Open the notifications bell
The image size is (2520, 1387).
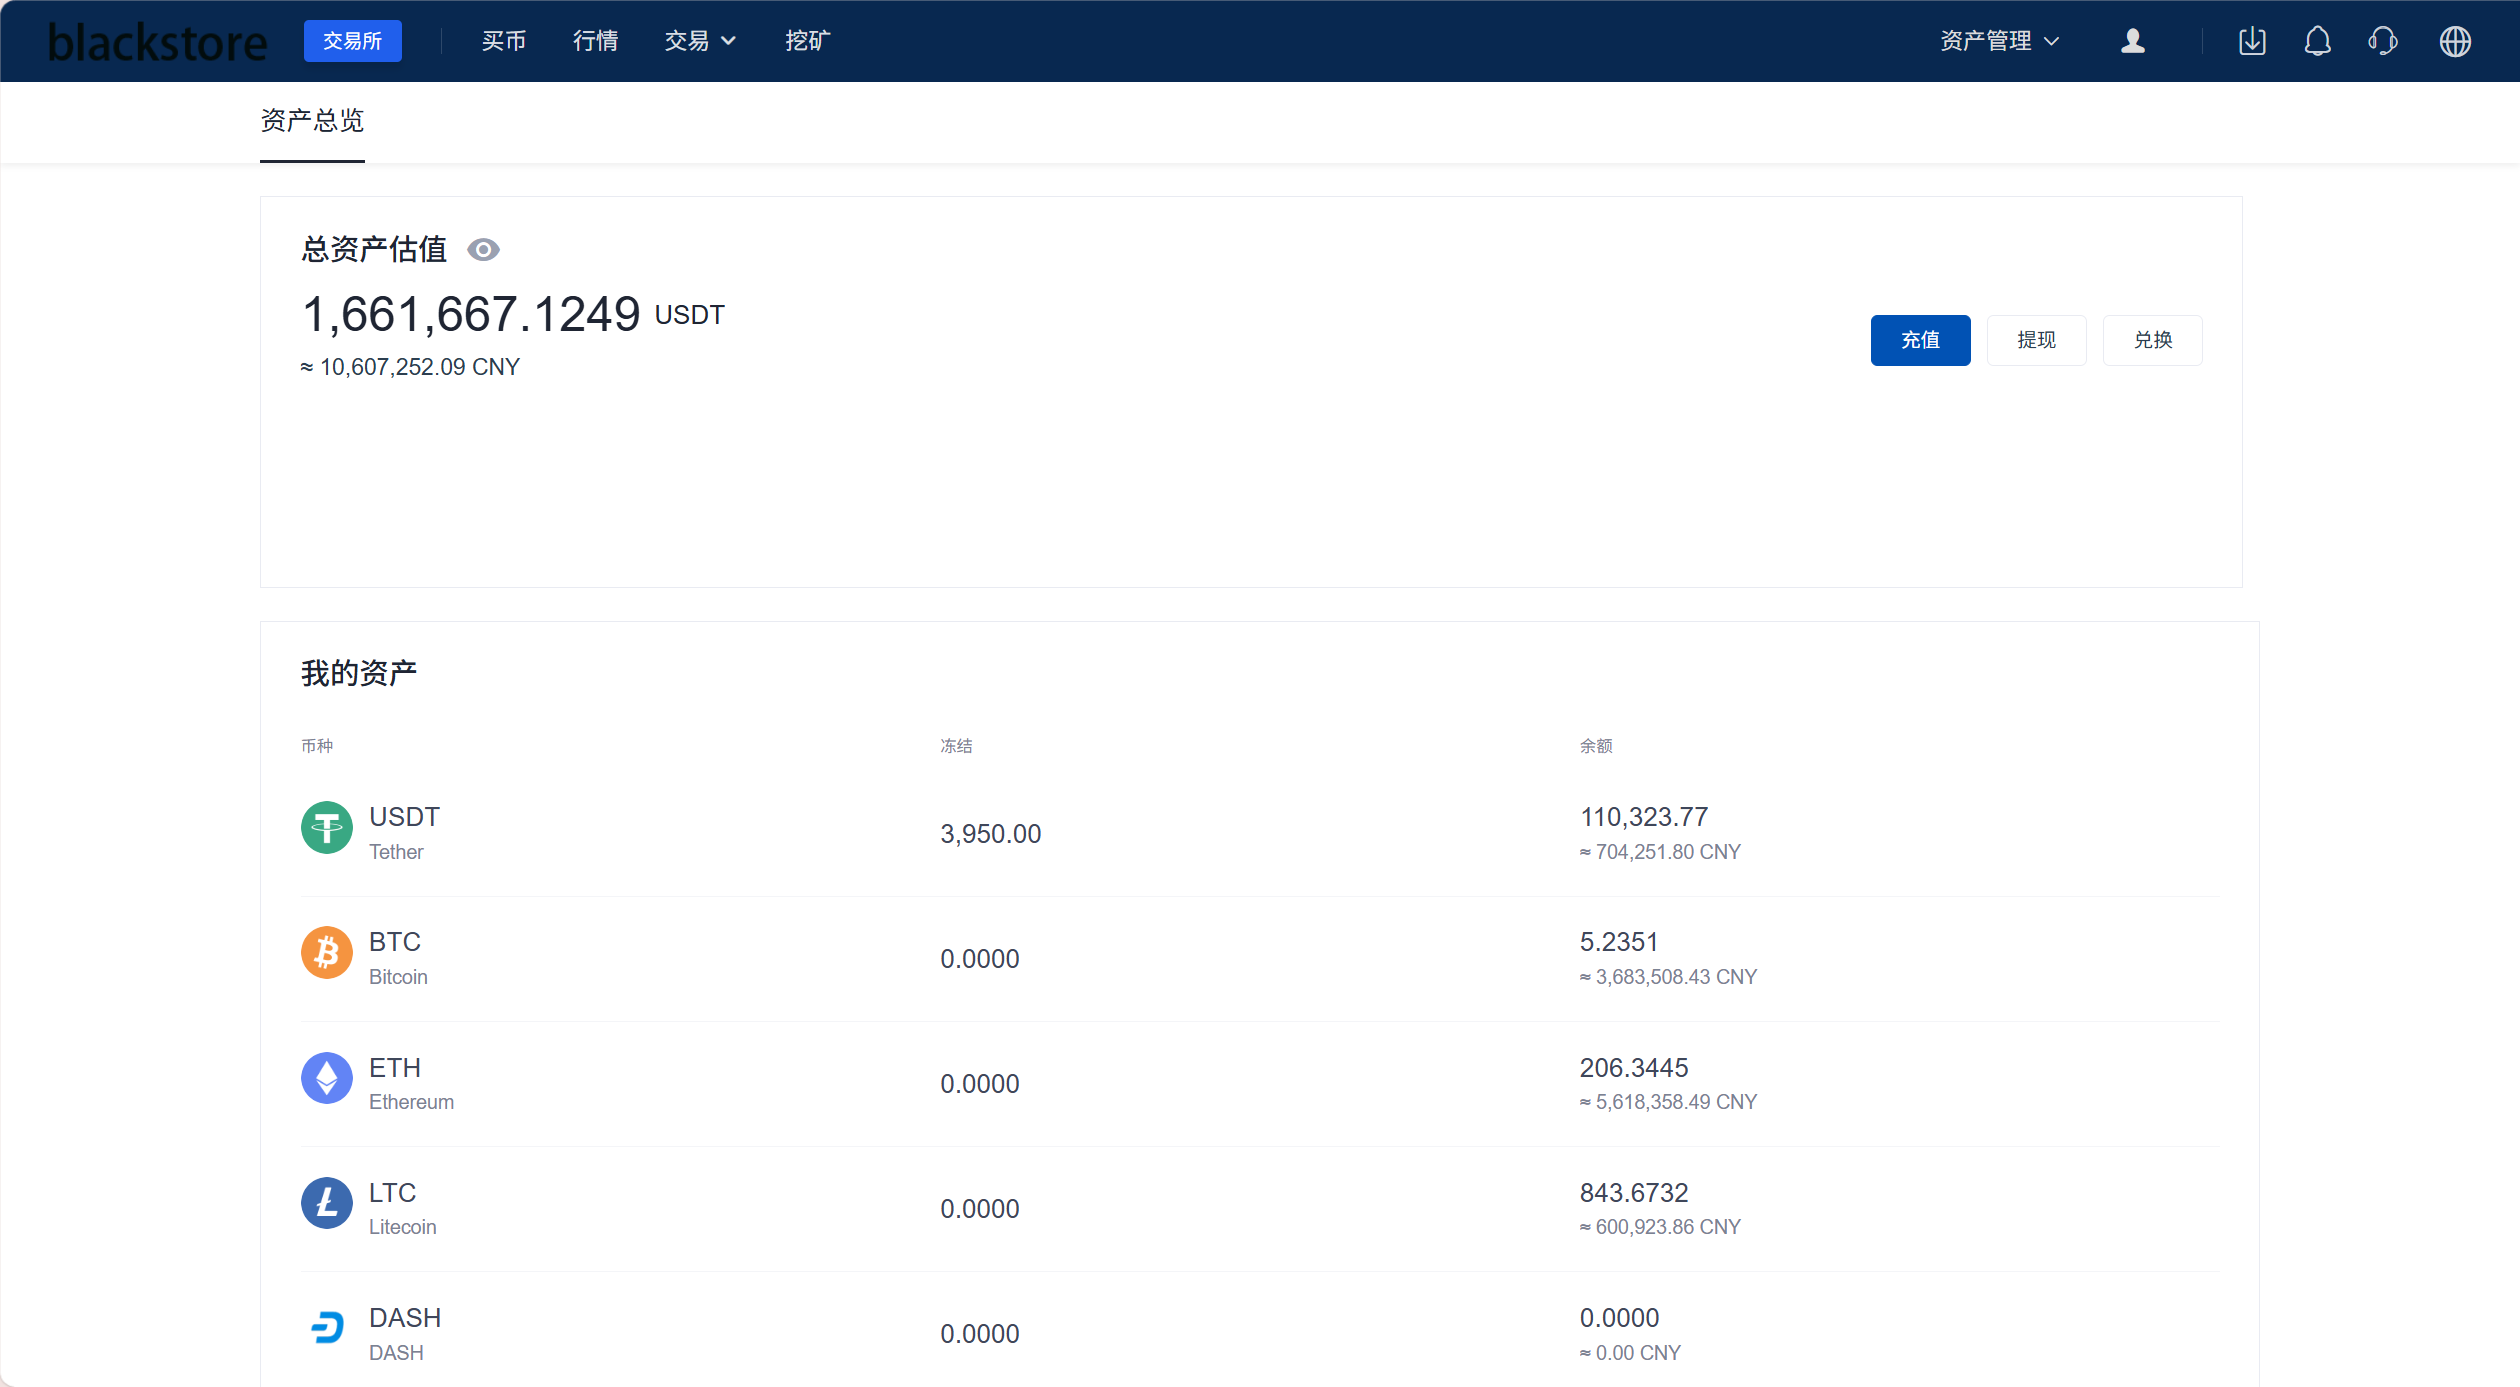(x=2317, y=41)
